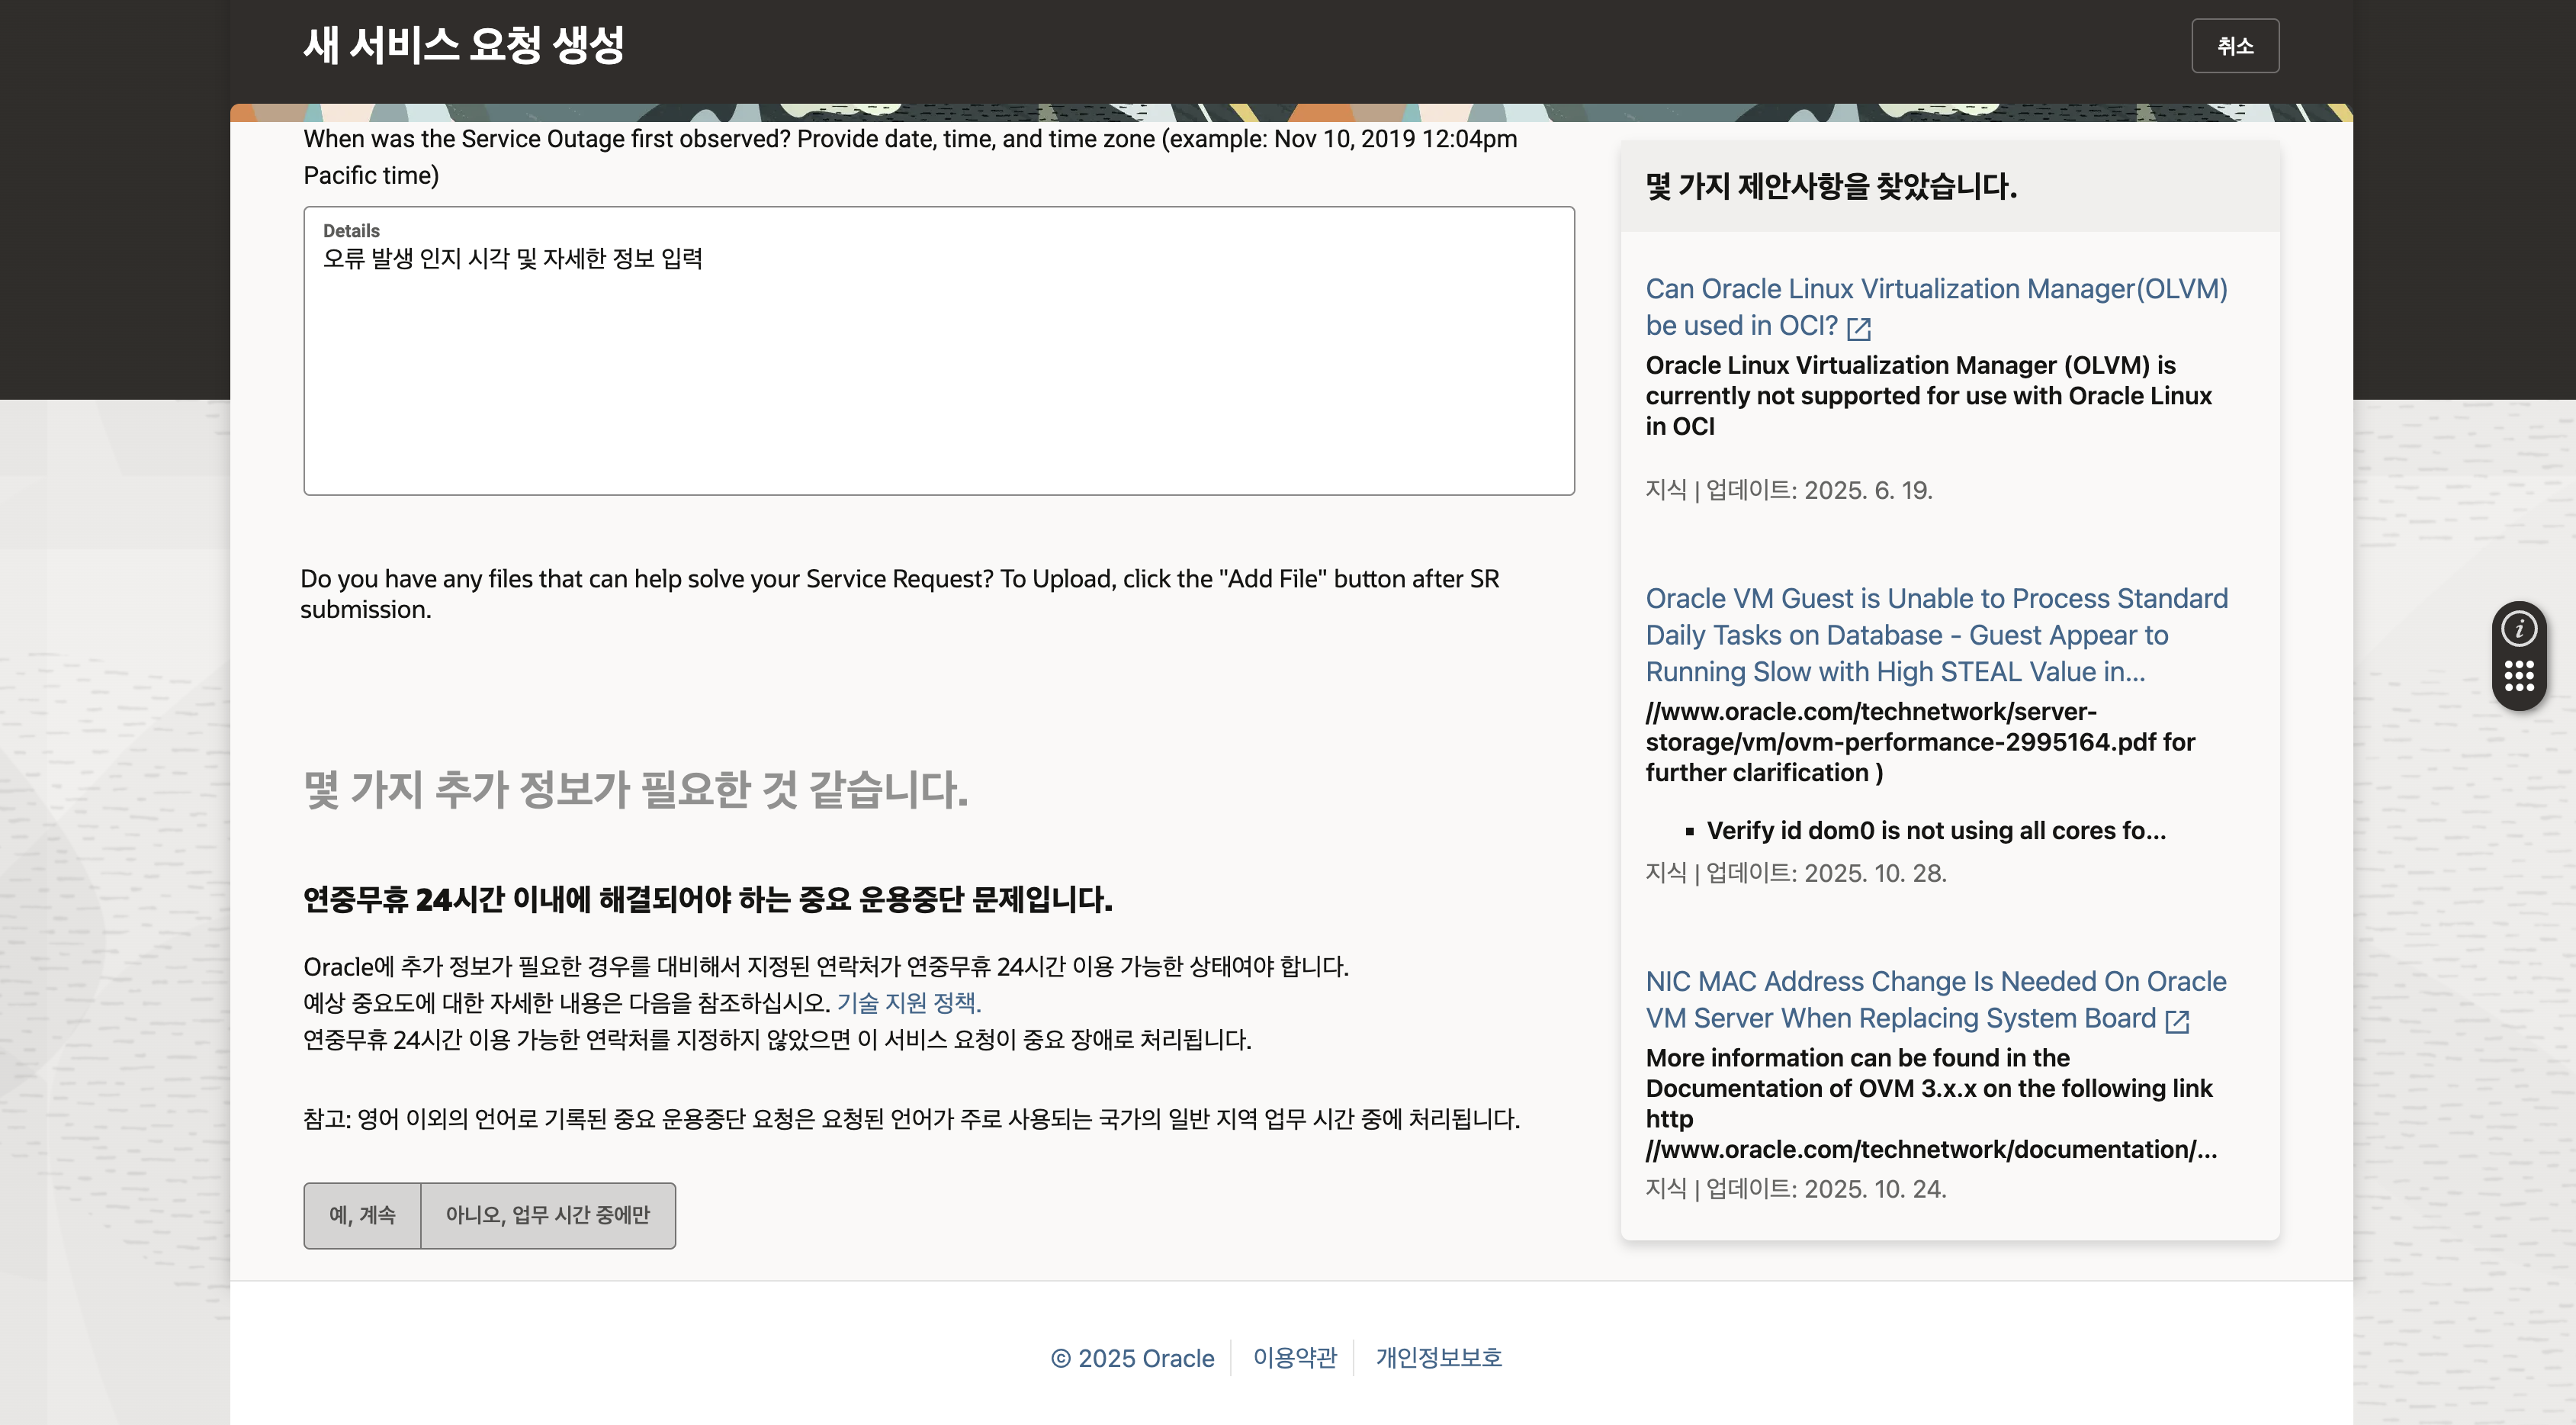Open the 이용약관 footer link
The width and height of the screenshot is (2576, 1425).
coord(1294,1358)
